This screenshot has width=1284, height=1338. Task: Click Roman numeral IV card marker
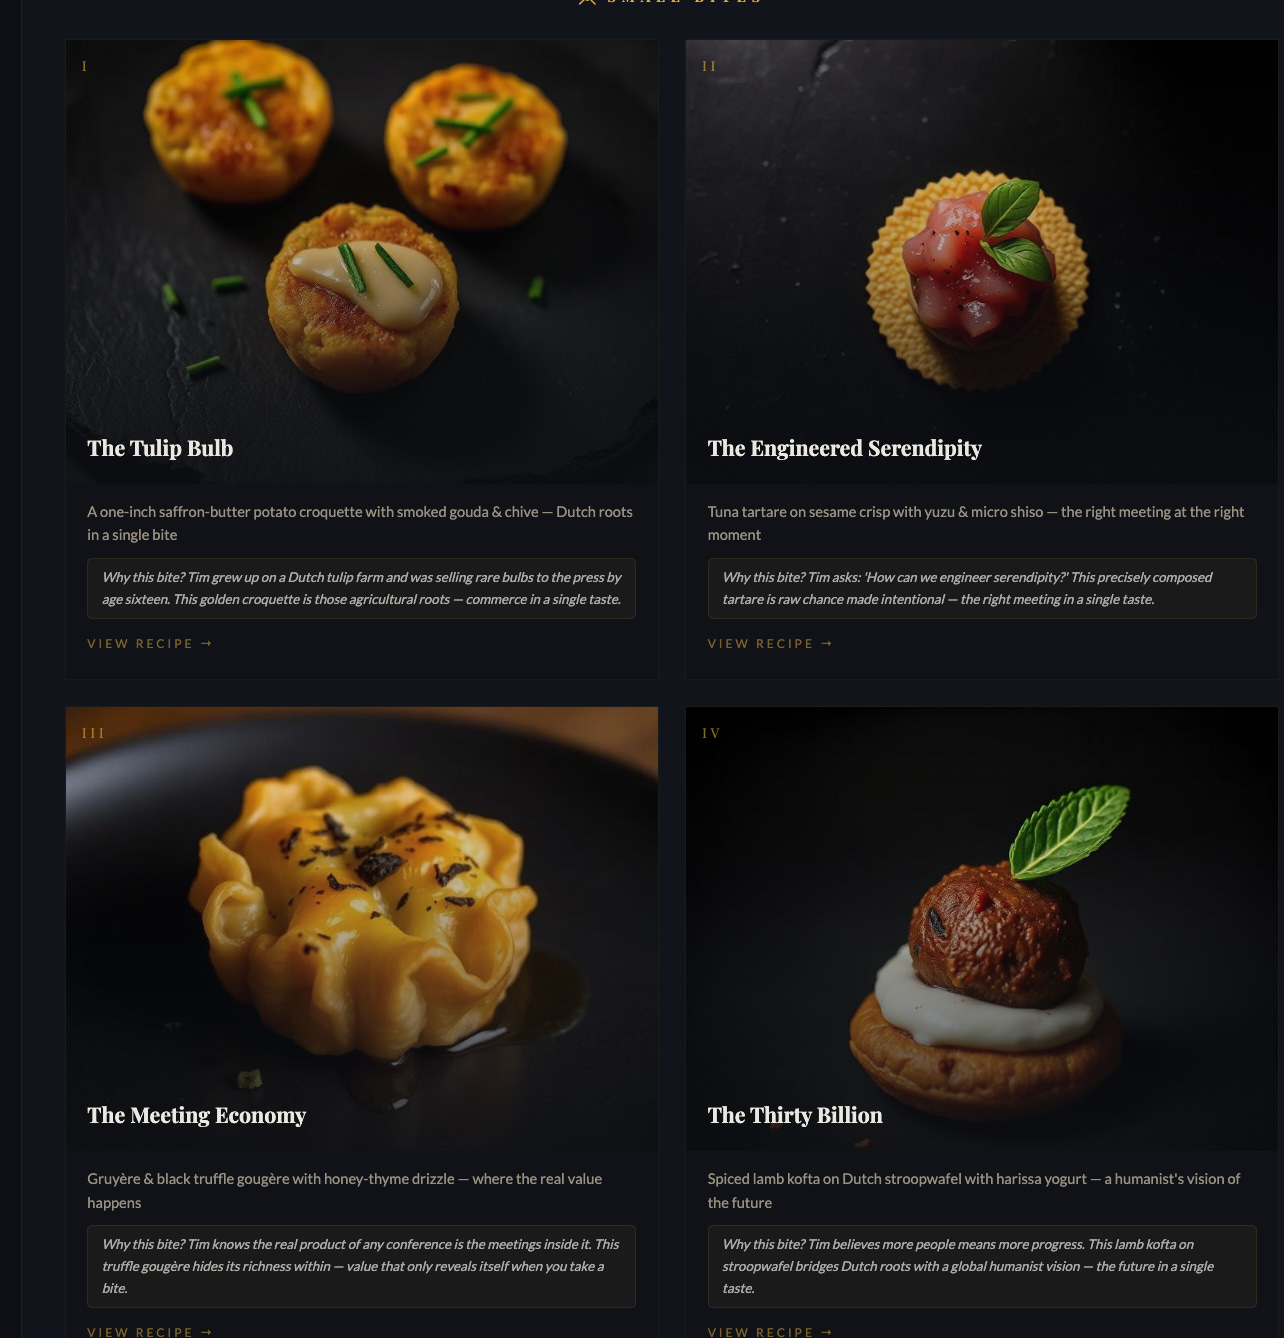point(711,733)
